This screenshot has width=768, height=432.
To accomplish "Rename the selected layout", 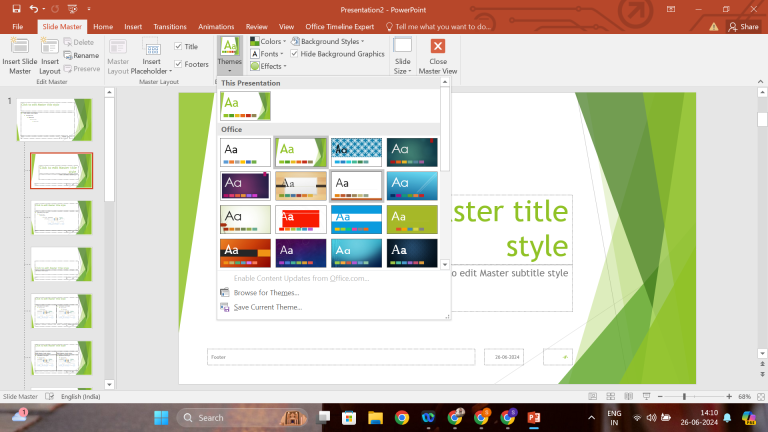I will click(81, 55).
